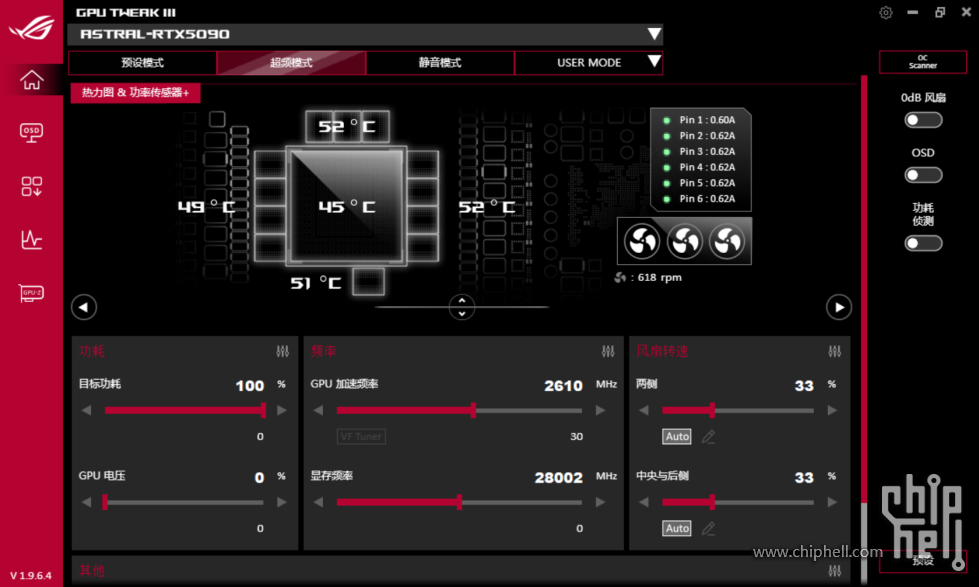The width and height of the screenshot is (979, 587).
Task: Open settings with the gear icon
Action: point(886,12)
